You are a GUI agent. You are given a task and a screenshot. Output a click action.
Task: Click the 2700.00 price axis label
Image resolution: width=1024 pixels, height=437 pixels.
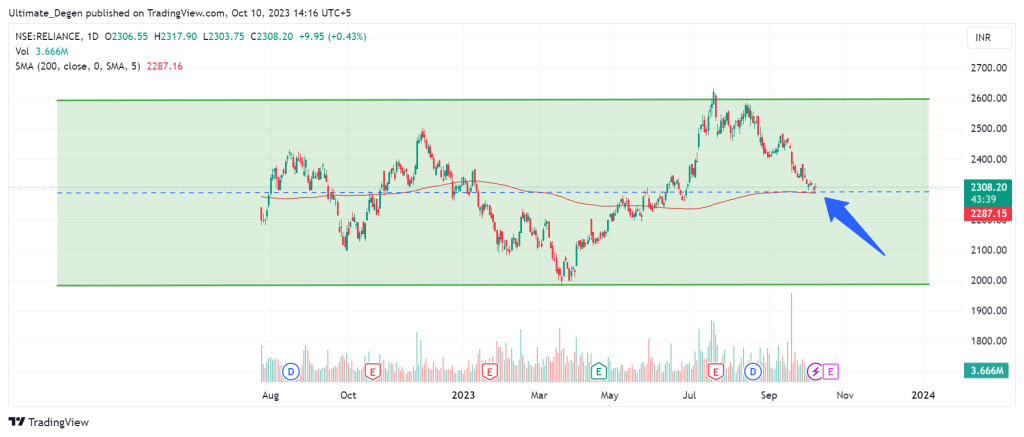(x=987, y=68)
